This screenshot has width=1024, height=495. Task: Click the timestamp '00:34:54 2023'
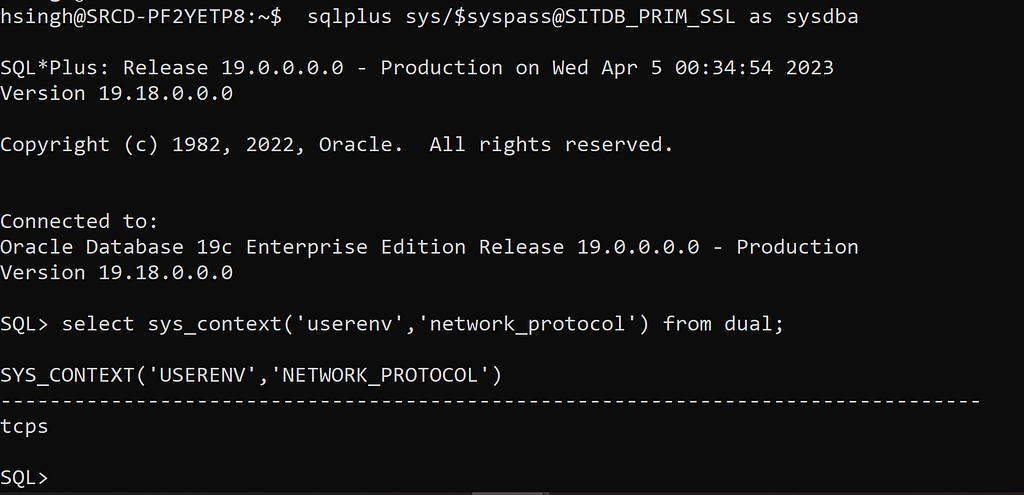[754, 68]
